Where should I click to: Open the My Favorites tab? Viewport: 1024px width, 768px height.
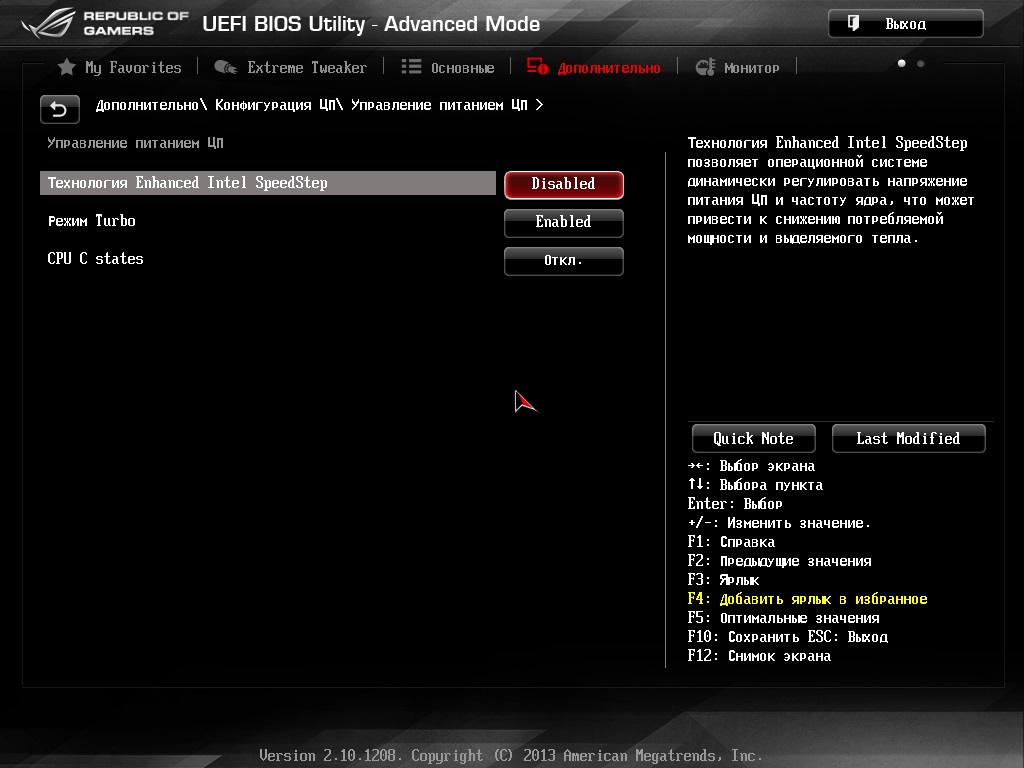[120, 67]
